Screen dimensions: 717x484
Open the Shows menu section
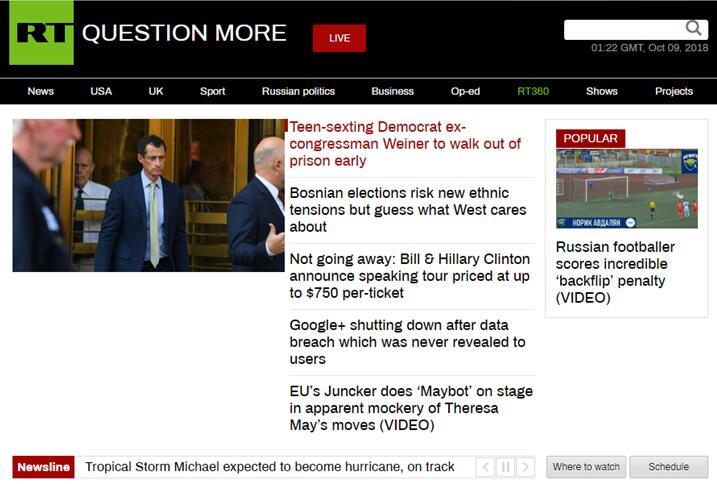602,91
